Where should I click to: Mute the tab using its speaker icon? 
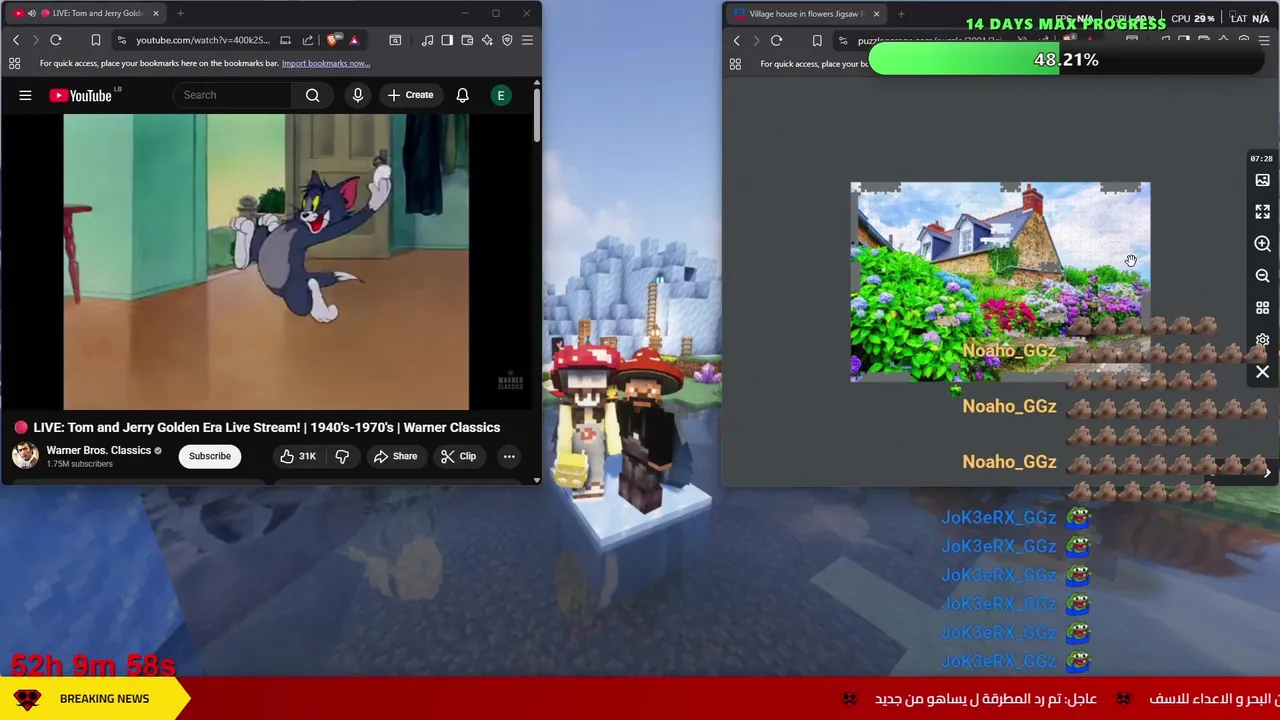(31, 13)
